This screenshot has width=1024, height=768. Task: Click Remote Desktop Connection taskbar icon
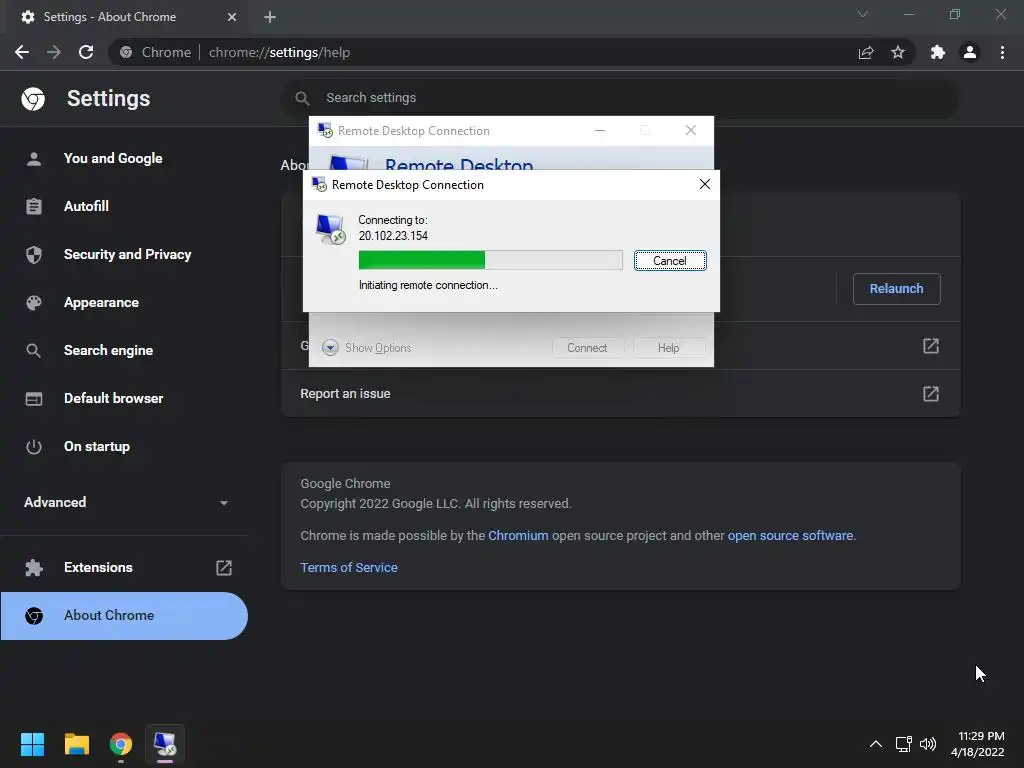pyautogui.click(x=165, y=744)
